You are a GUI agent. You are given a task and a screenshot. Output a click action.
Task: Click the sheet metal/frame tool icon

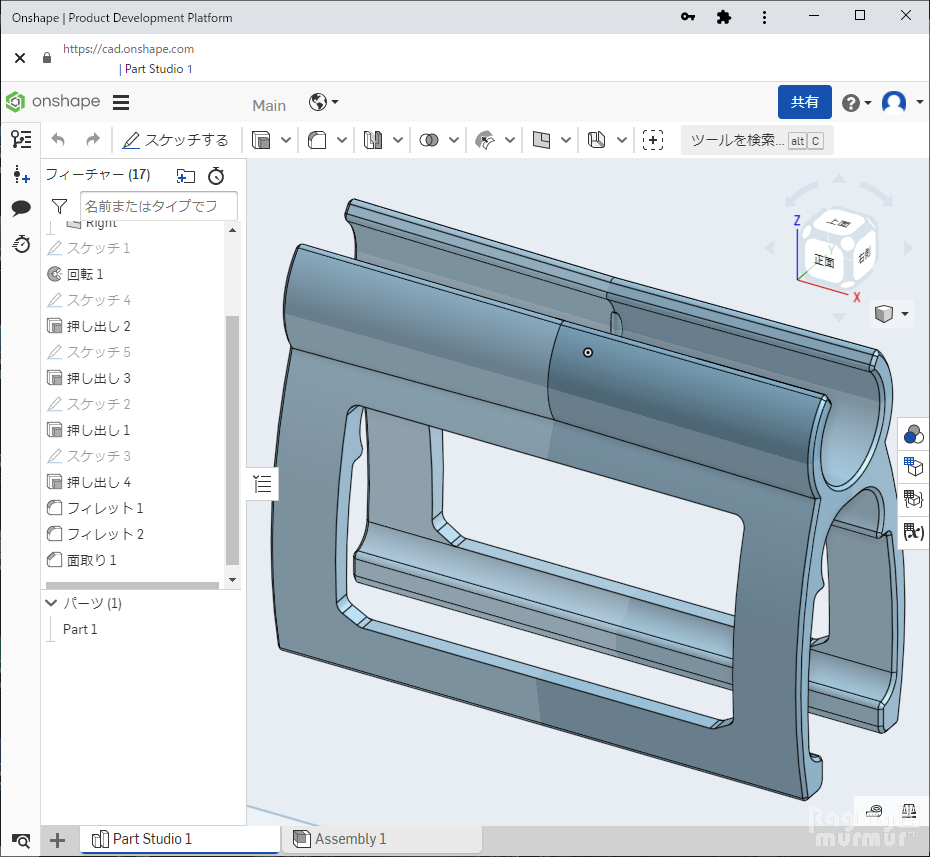[x=597, y=140]
